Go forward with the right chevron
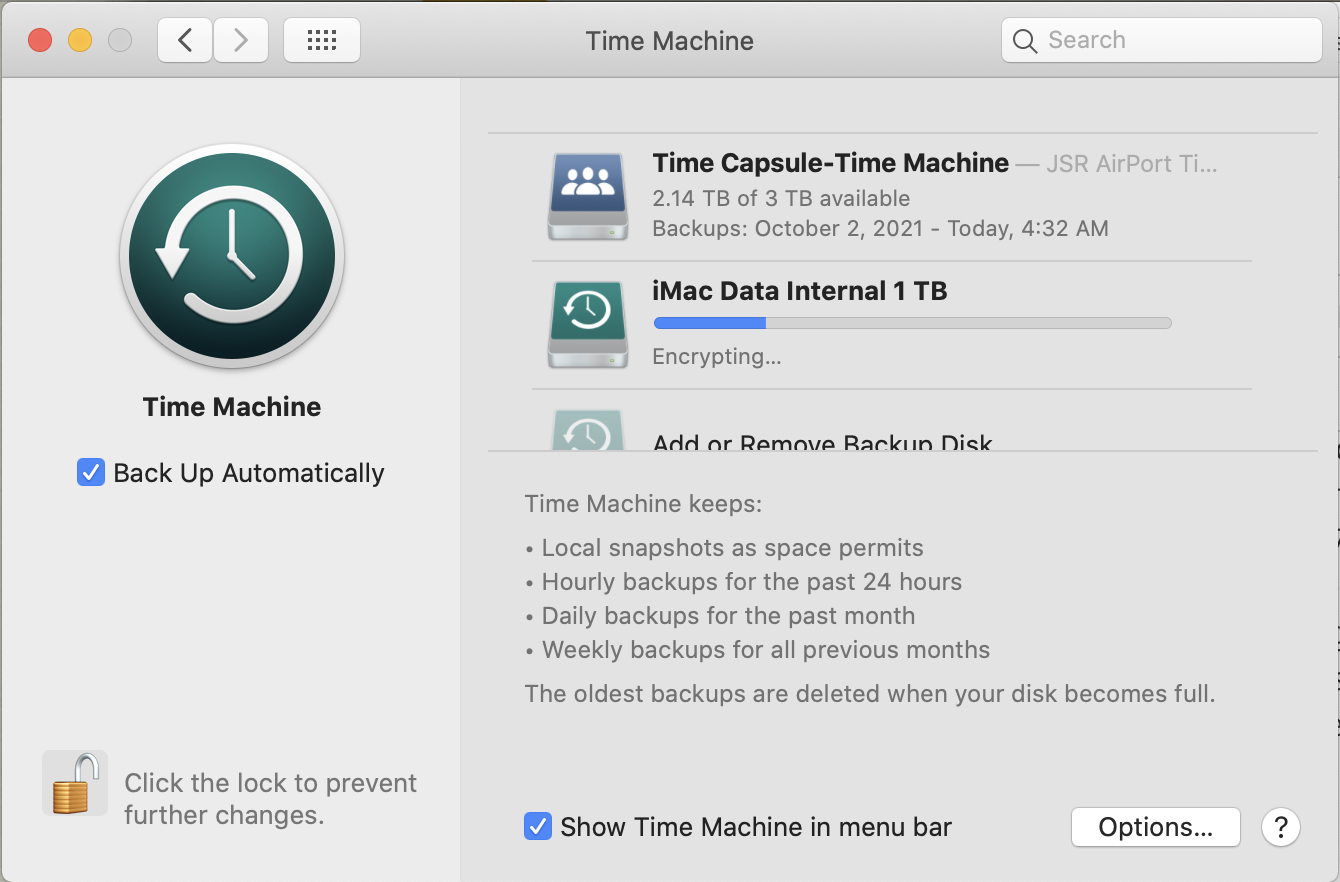The width and height of the screenshot is (1340, 882). pos(239,41)
